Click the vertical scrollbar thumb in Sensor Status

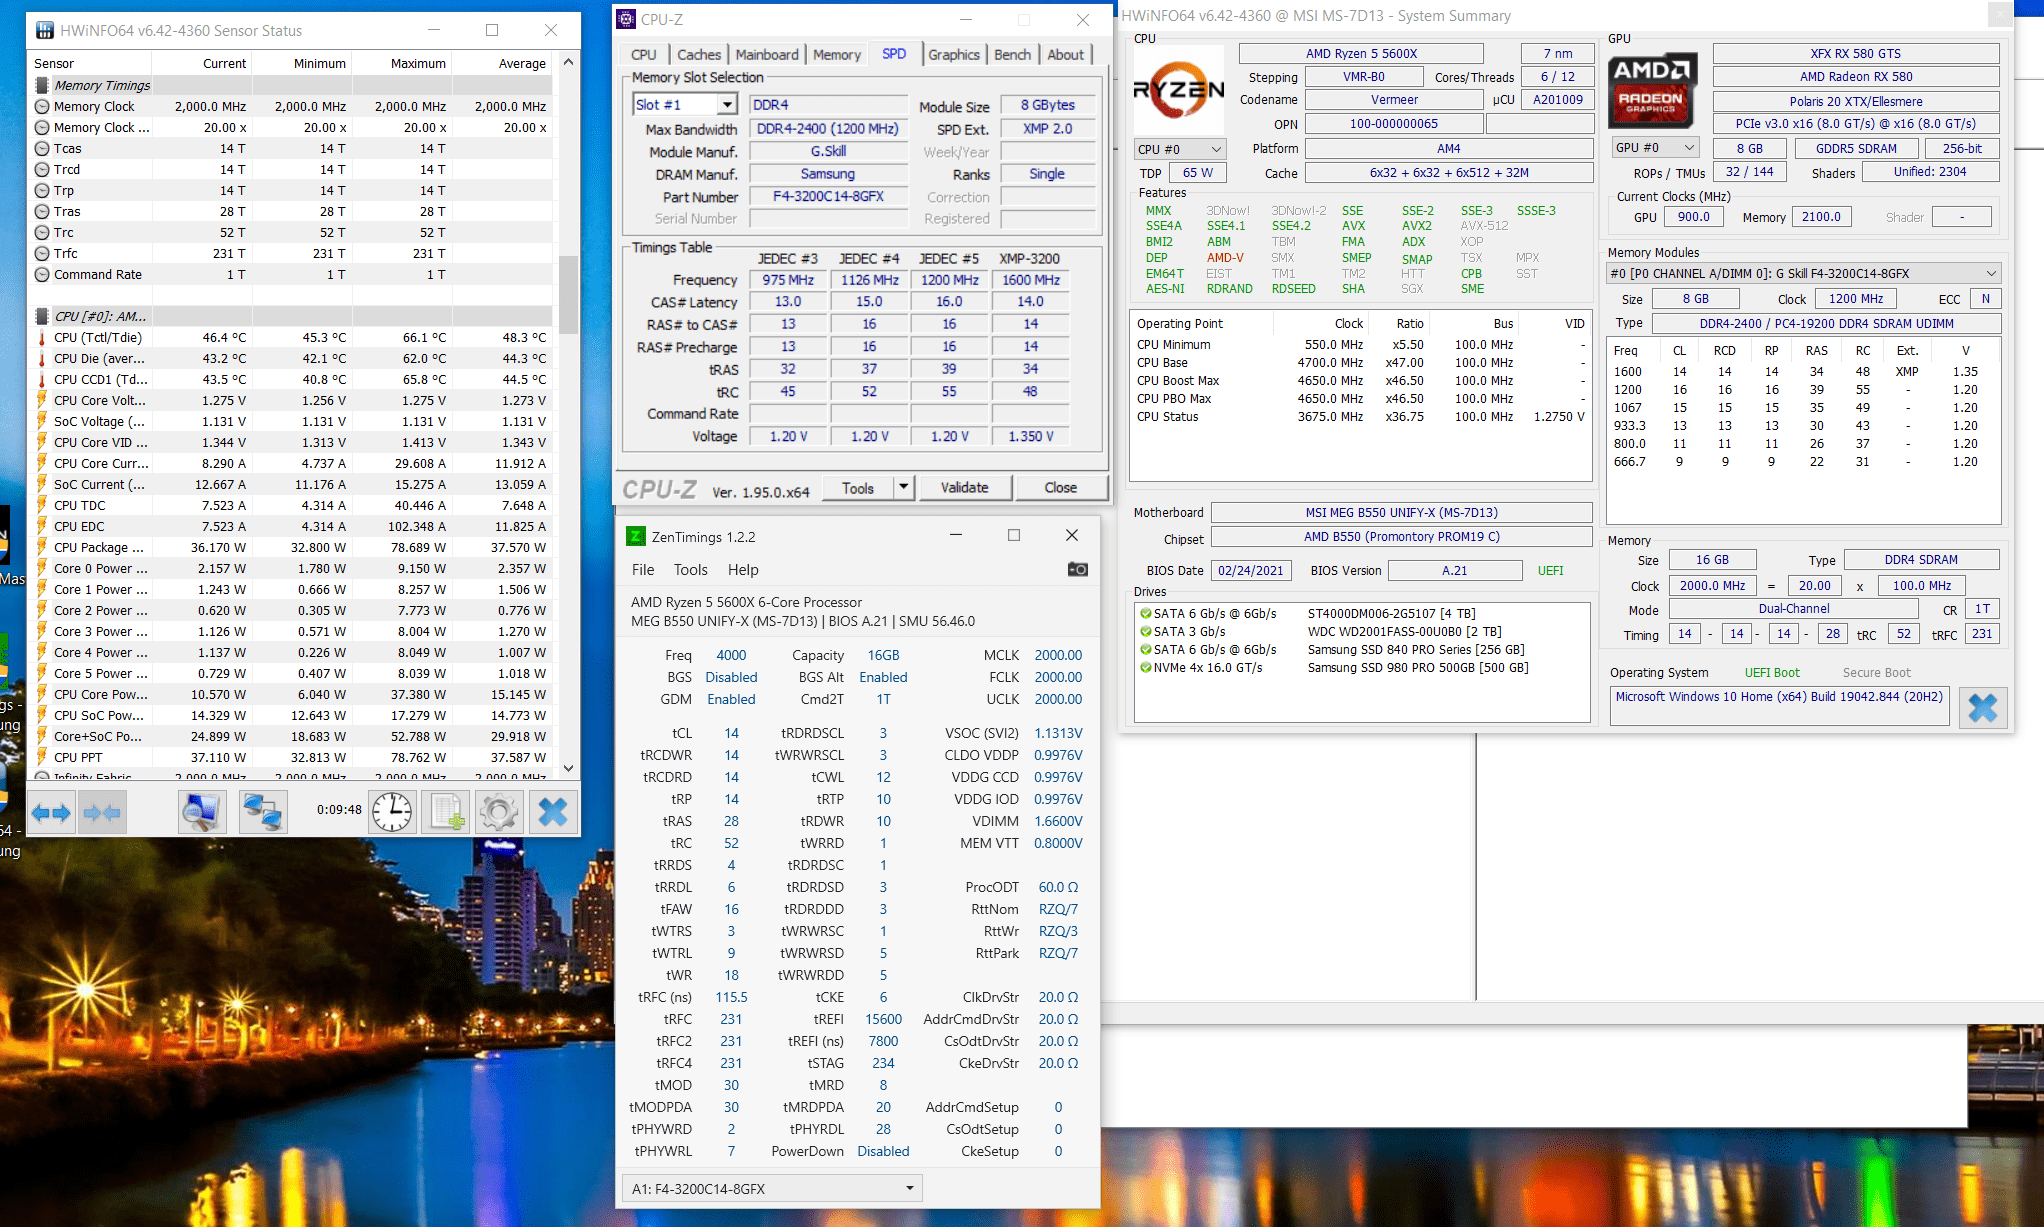pos(568,294)
